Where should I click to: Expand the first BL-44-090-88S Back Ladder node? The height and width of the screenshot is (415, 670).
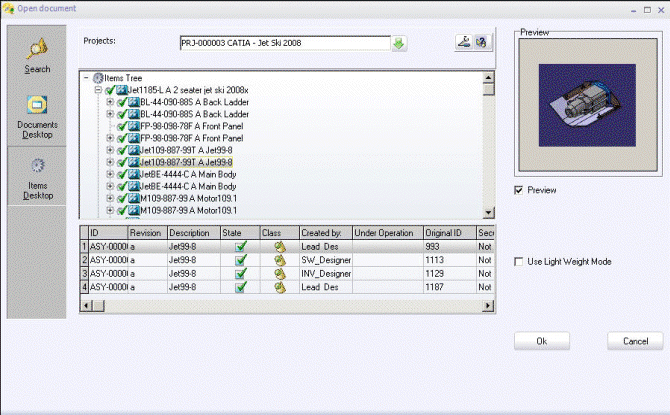click(x=110, y=102)
